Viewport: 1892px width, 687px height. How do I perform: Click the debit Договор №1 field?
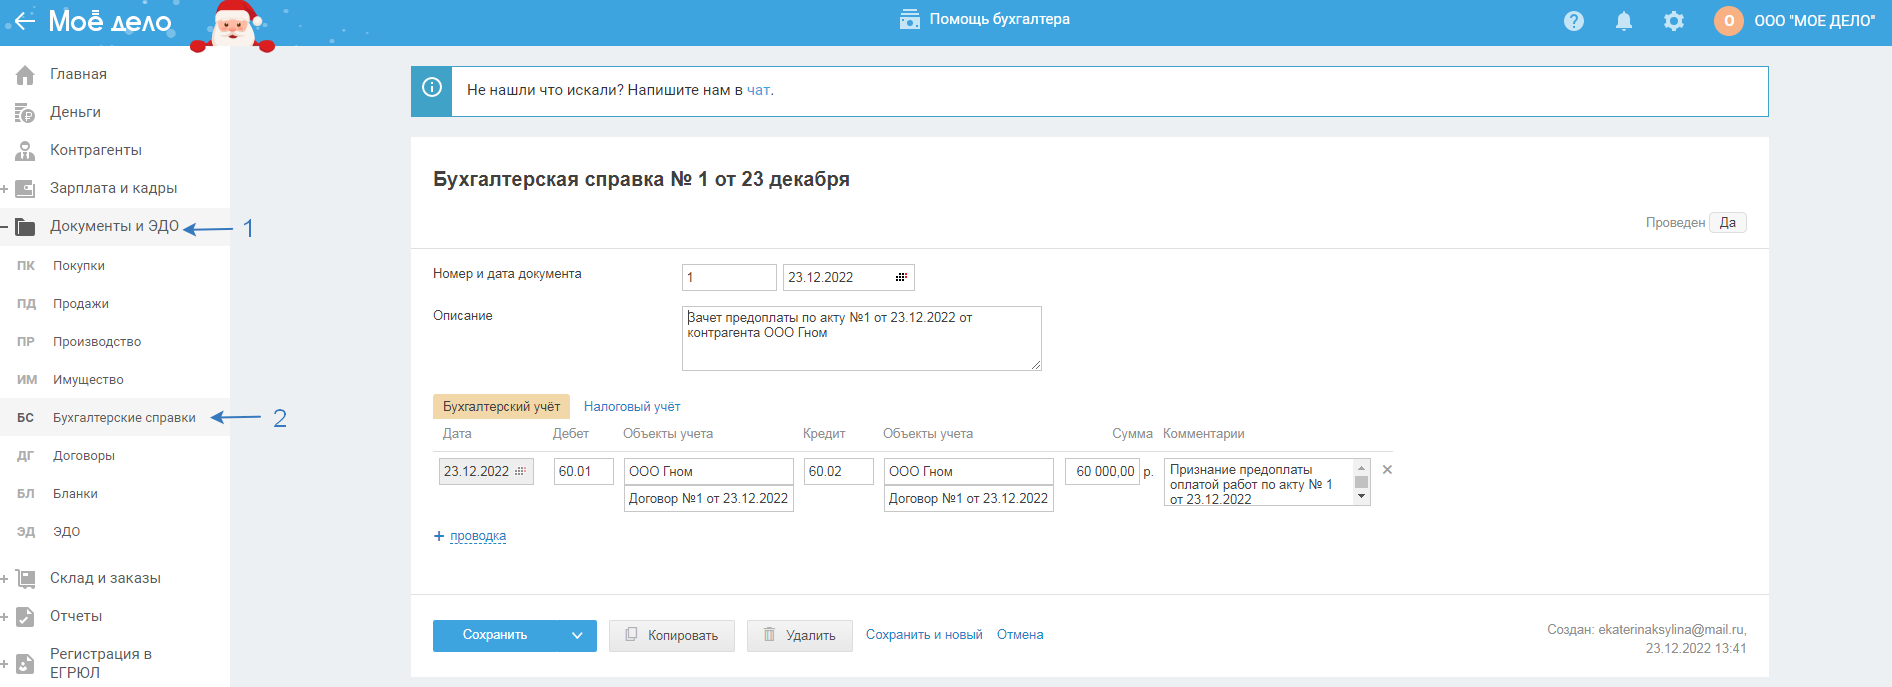(709, 498)
